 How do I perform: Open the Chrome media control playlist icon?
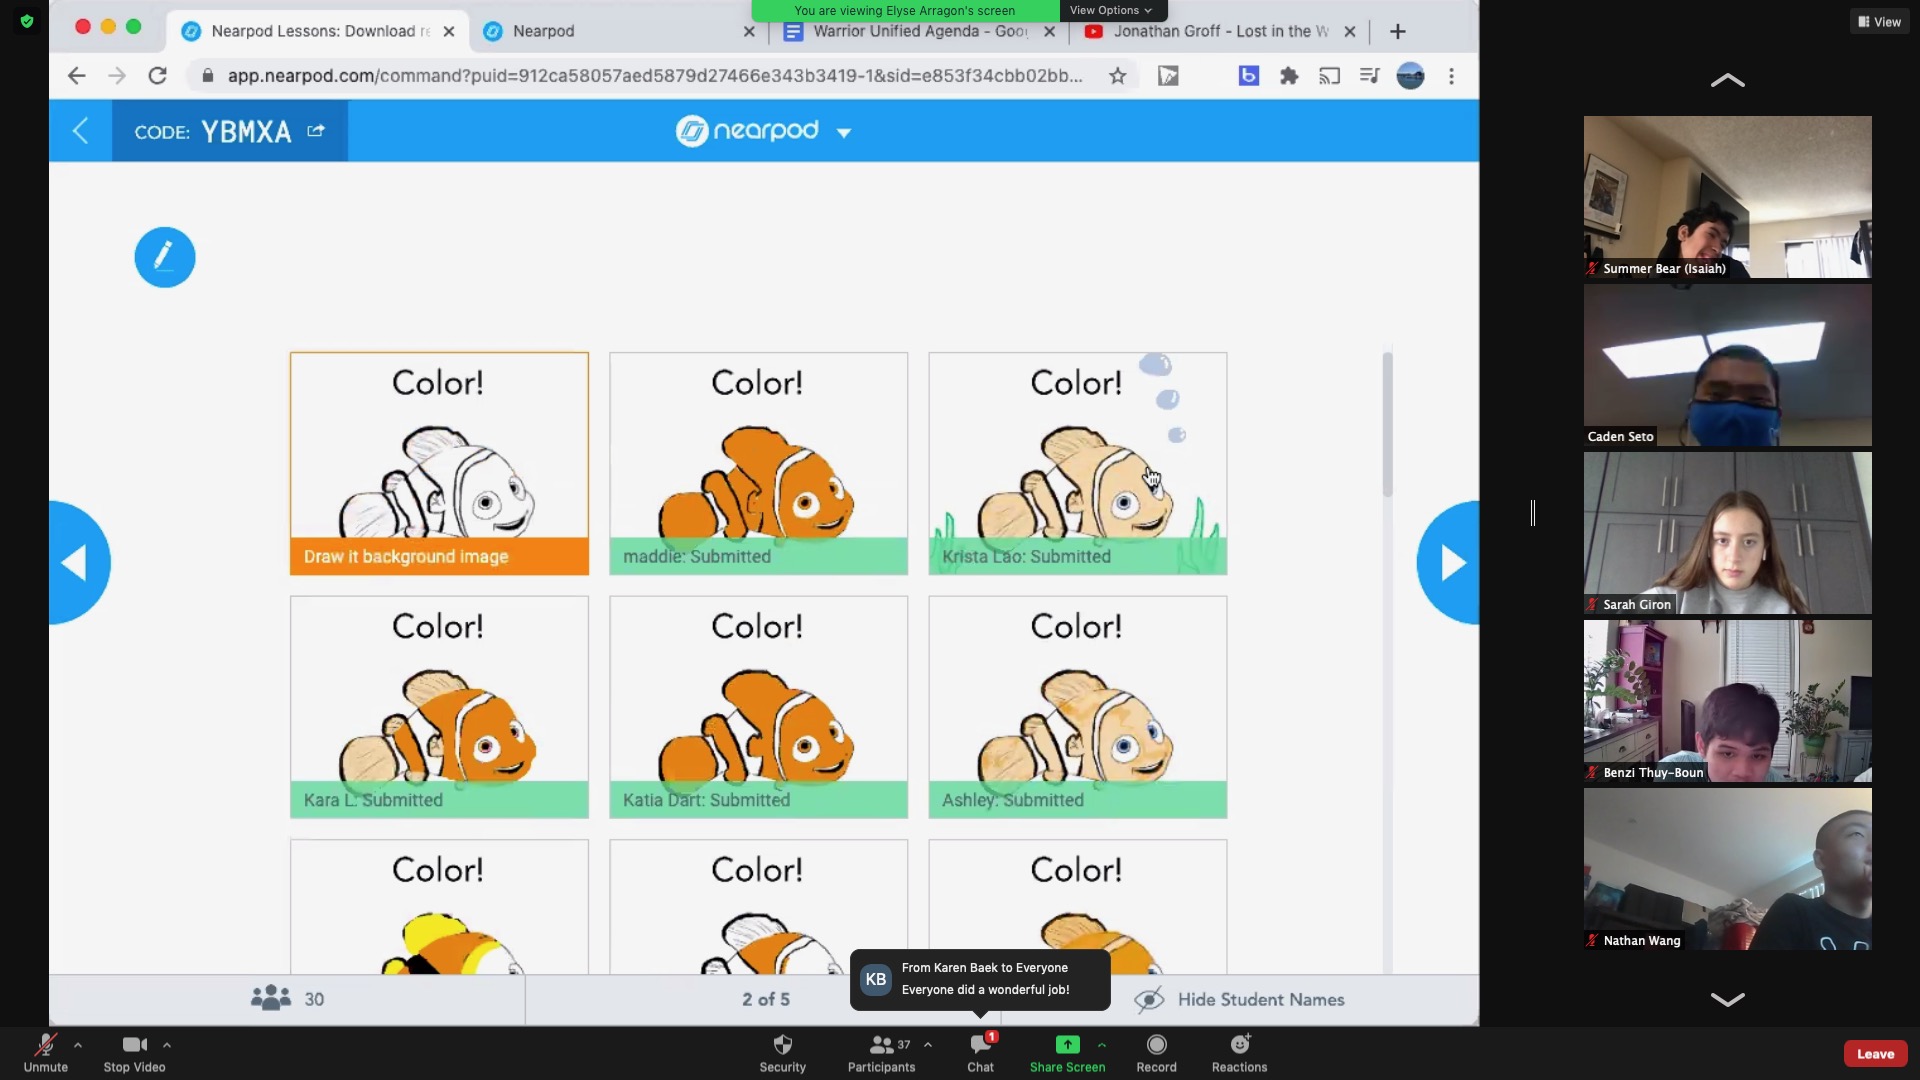pos(1370,75)
